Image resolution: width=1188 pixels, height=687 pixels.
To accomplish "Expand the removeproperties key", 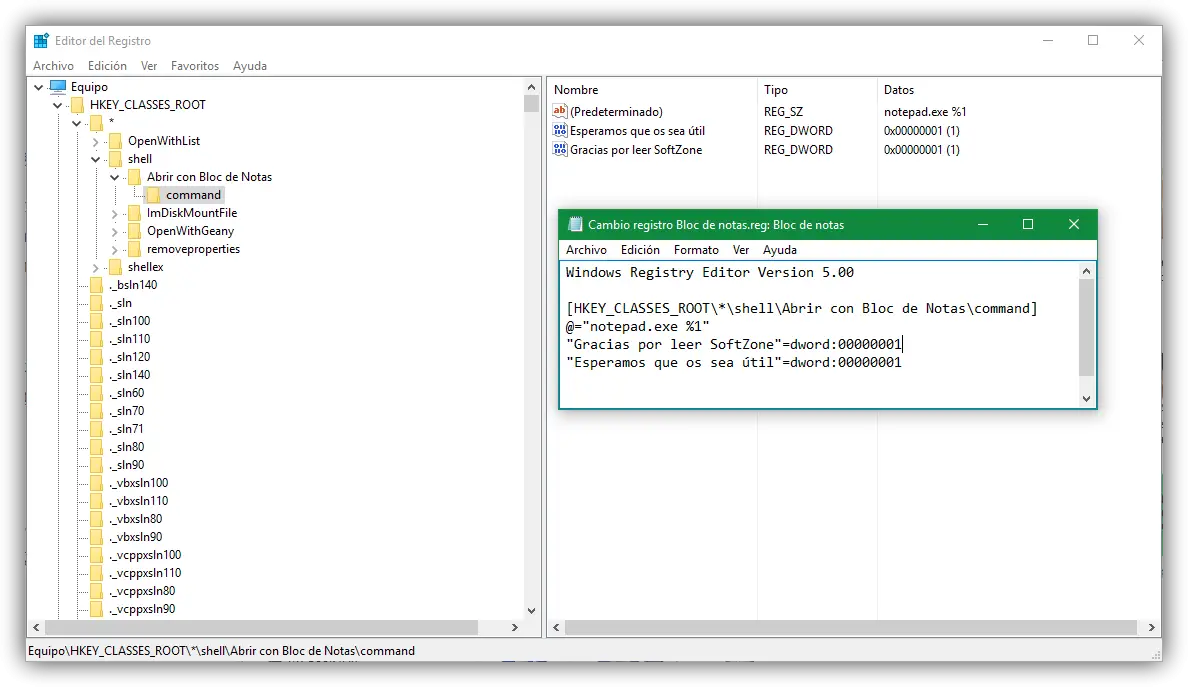I will (114, 250).
